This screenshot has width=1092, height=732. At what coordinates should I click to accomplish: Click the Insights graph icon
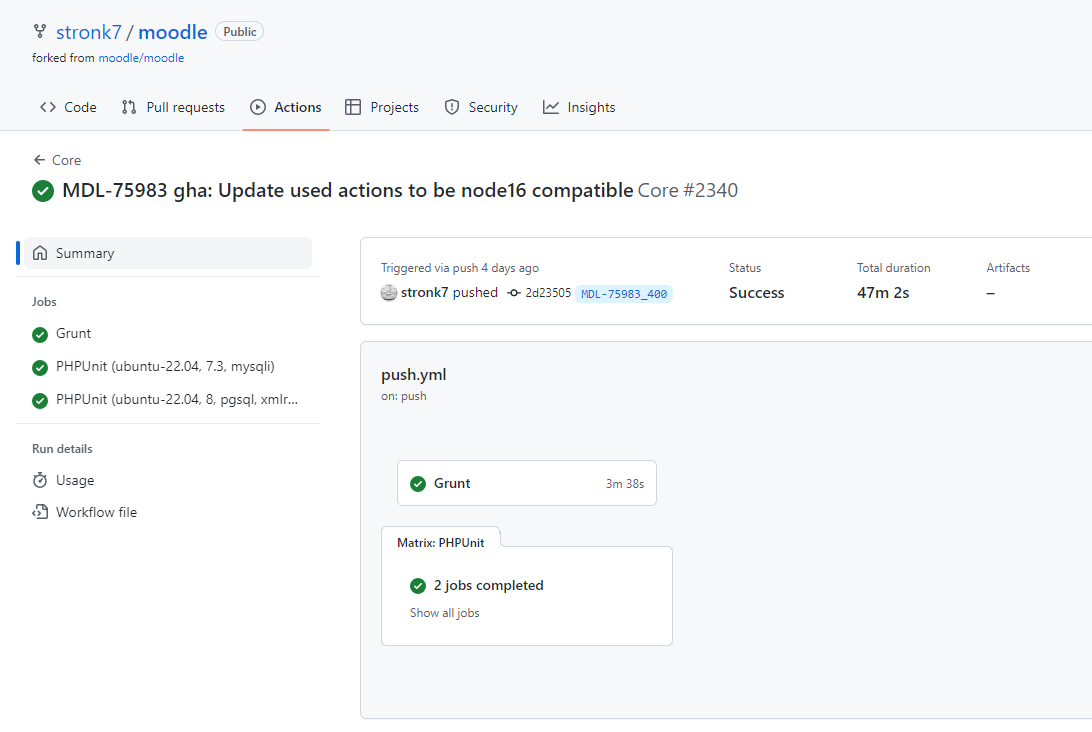(x=551, y=107)
